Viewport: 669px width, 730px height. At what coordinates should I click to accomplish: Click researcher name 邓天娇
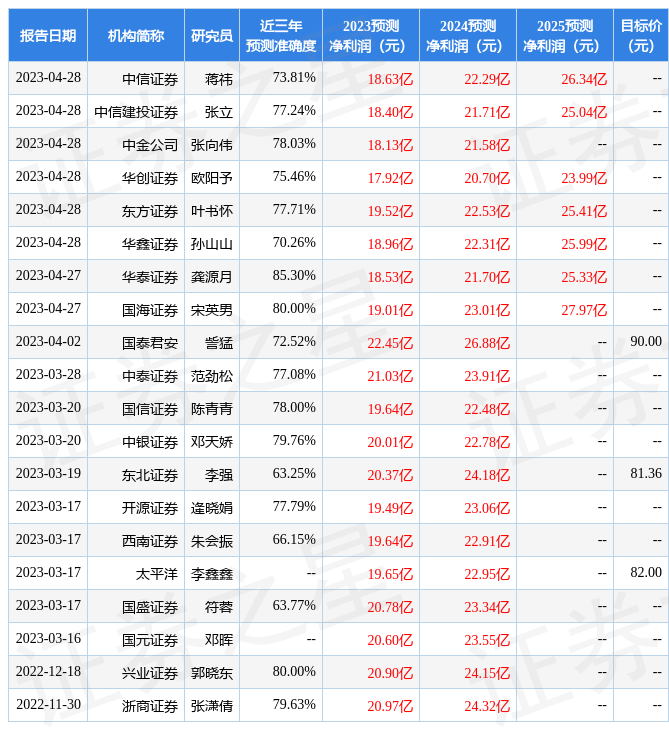(212, 442)
